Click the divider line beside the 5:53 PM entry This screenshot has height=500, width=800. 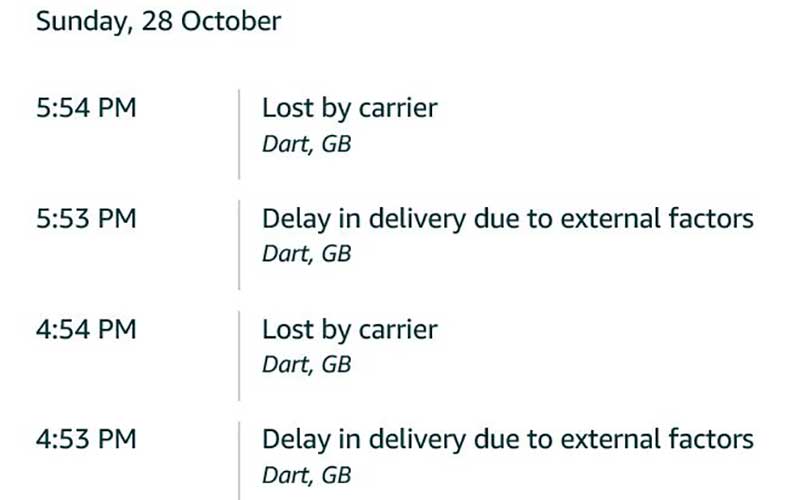tap(239, 244)
